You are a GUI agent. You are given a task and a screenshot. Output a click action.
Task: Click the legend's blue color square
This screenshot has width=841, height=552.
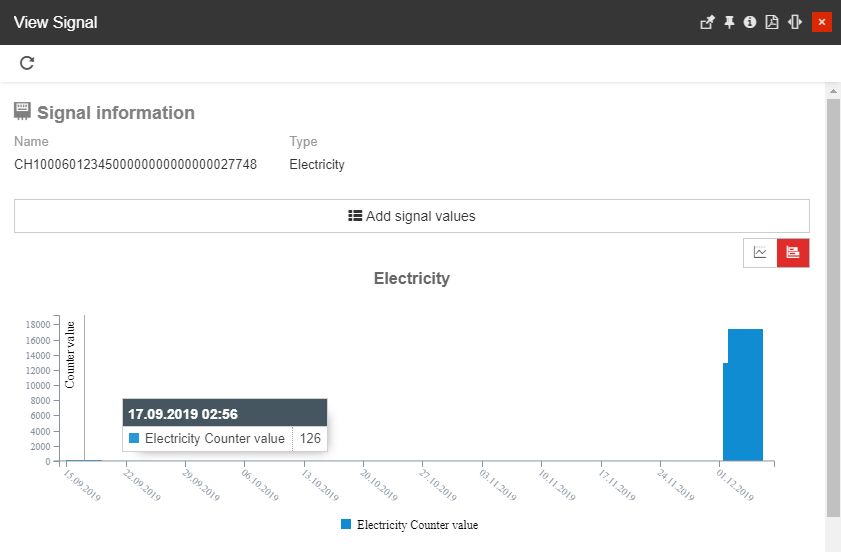pyautogui.click(x=346, y=524)
